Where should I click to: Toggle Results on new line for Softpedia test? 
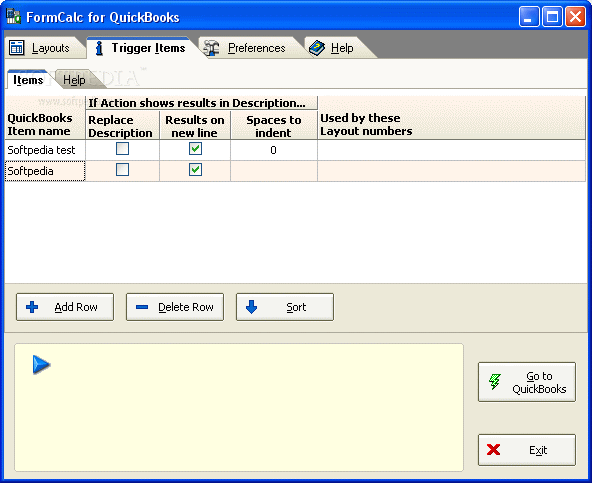click(x=195, y=149)
